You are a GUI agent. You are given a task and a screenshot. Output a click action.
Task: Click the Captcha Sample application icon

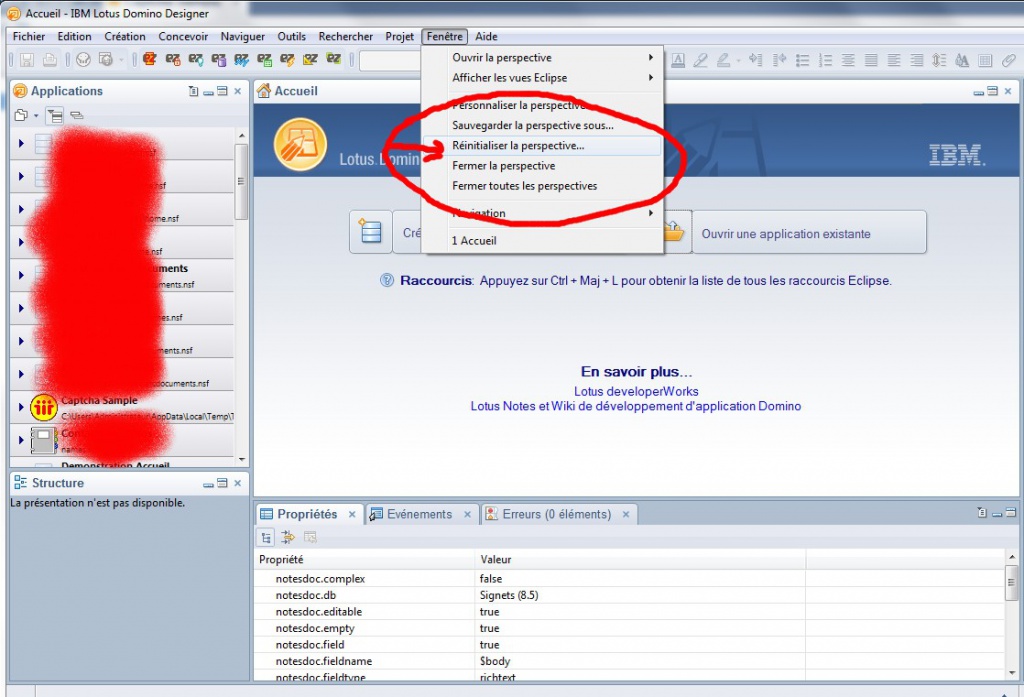[43, 407]
